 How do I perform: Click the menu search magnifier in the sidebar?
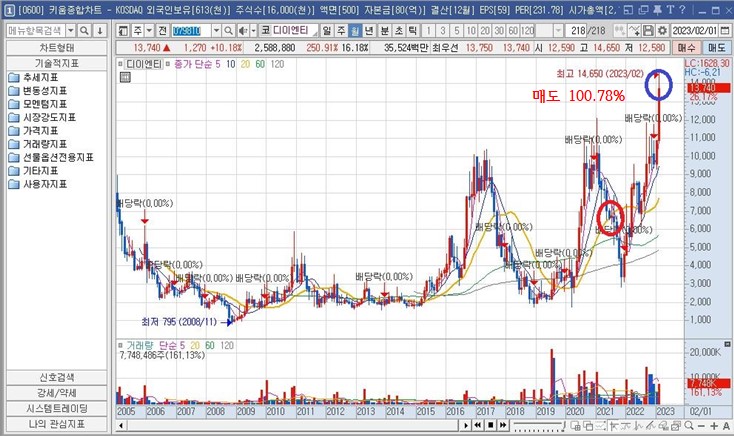tap(84, 31)
